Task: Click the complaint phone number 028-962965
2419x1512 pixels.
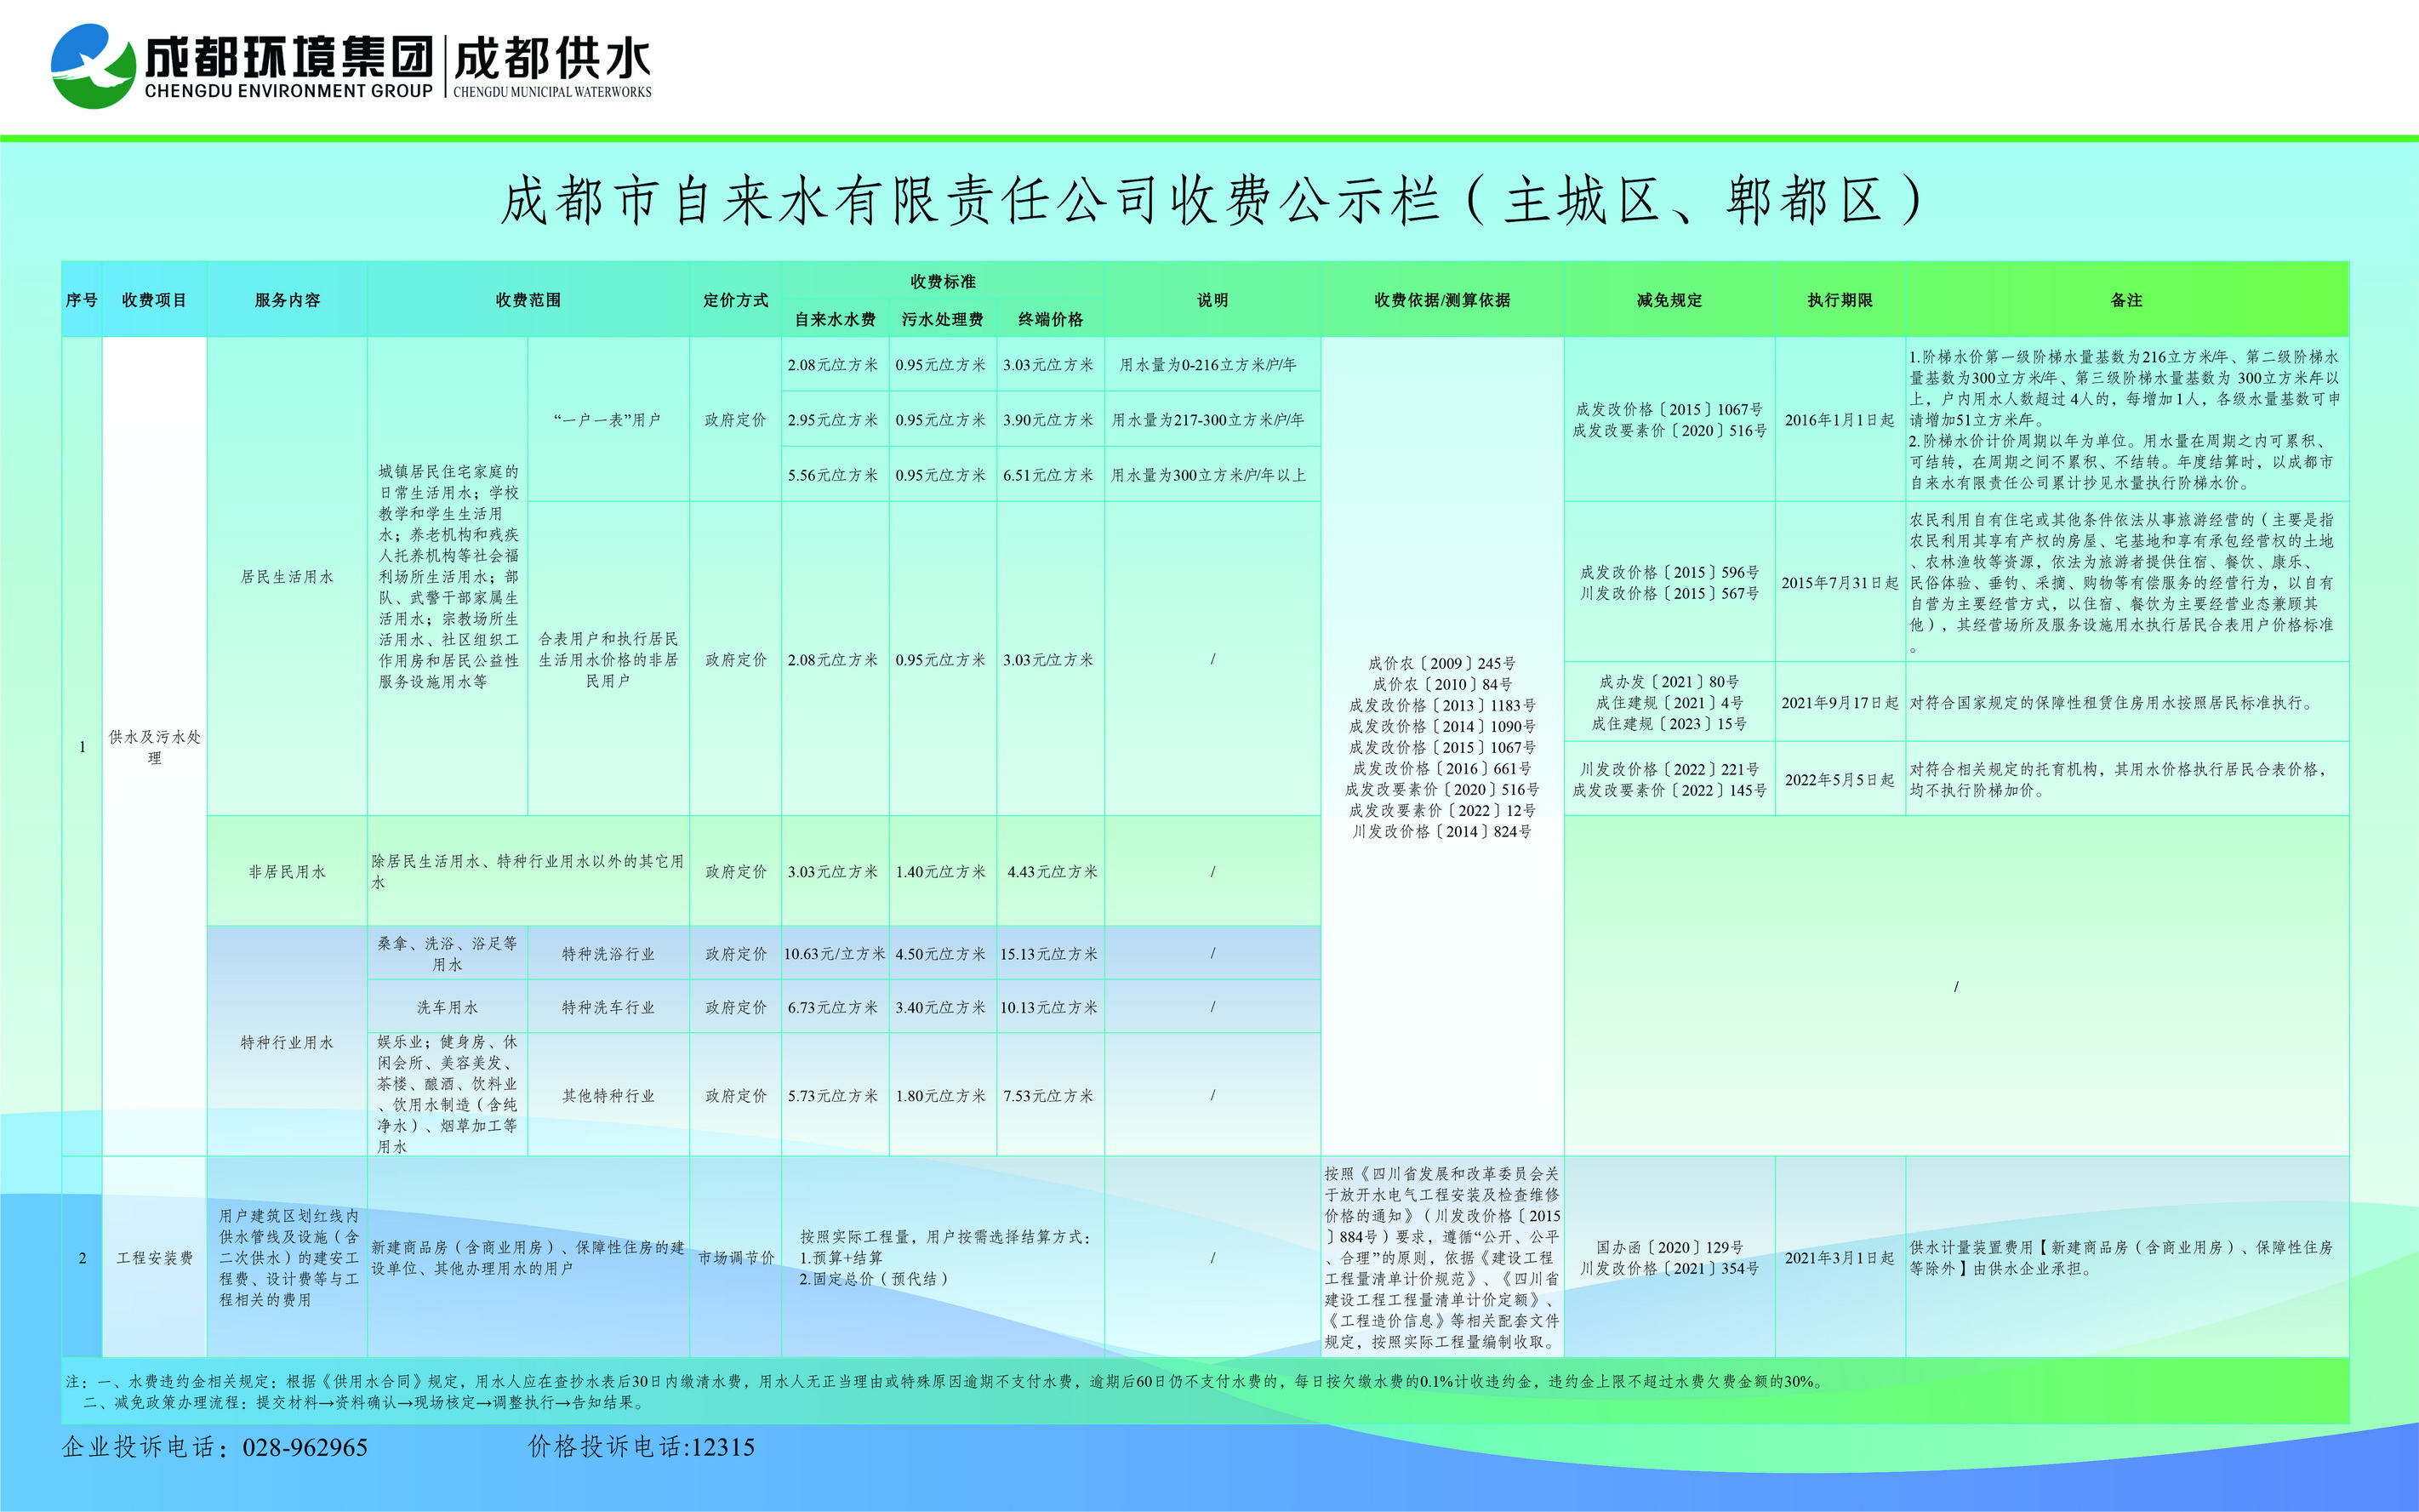Action: pyautogui.click(x=305, y=1447)
